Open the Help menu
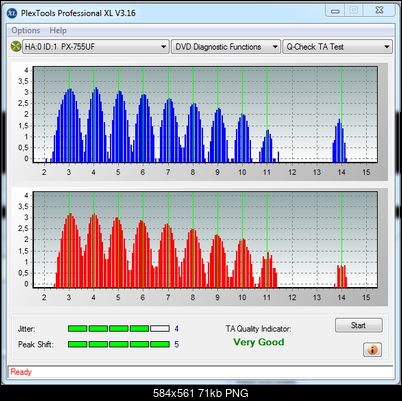402x401 pixels. [58, 30]
